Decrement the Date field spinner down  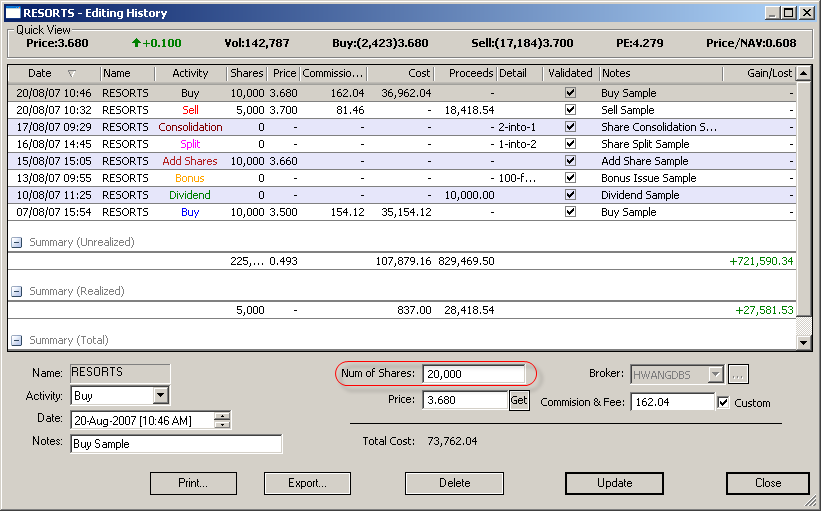point(223,424)
